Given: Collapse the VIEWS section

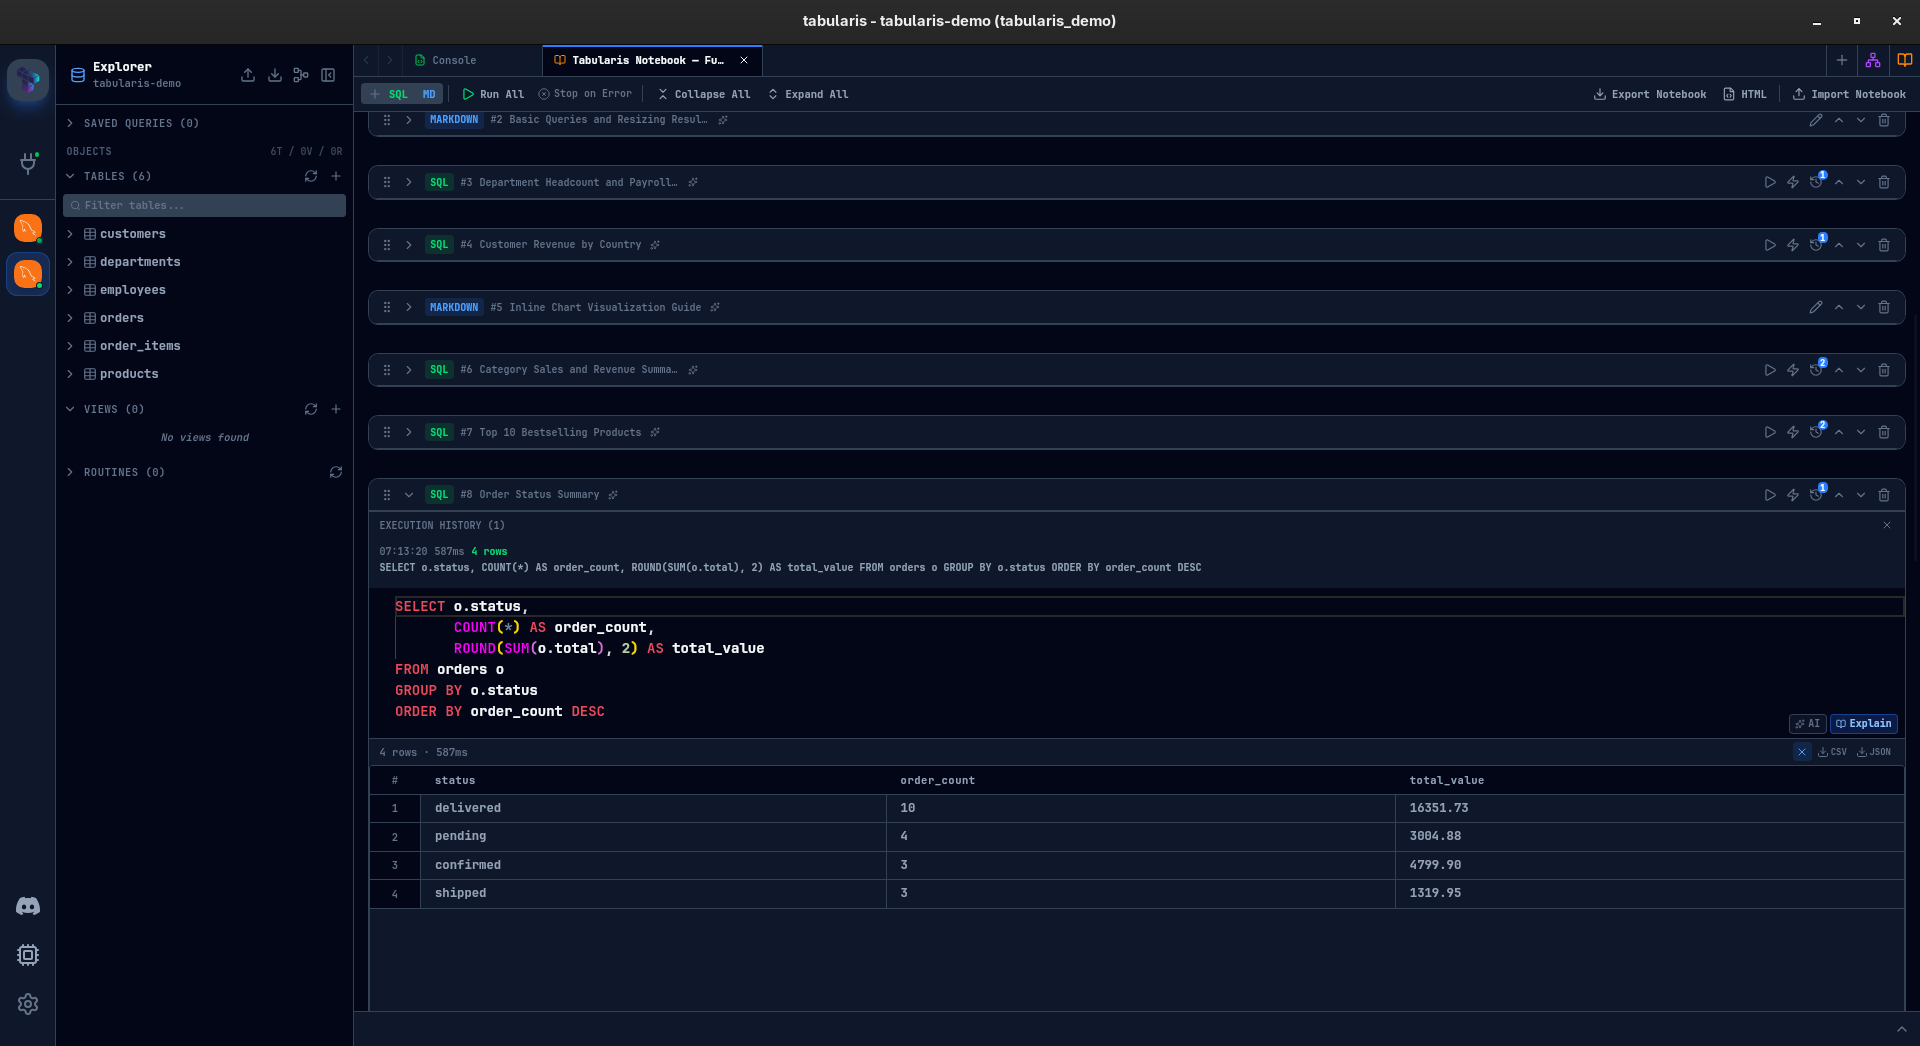Looking at the screenshot, I should (70, 409).
